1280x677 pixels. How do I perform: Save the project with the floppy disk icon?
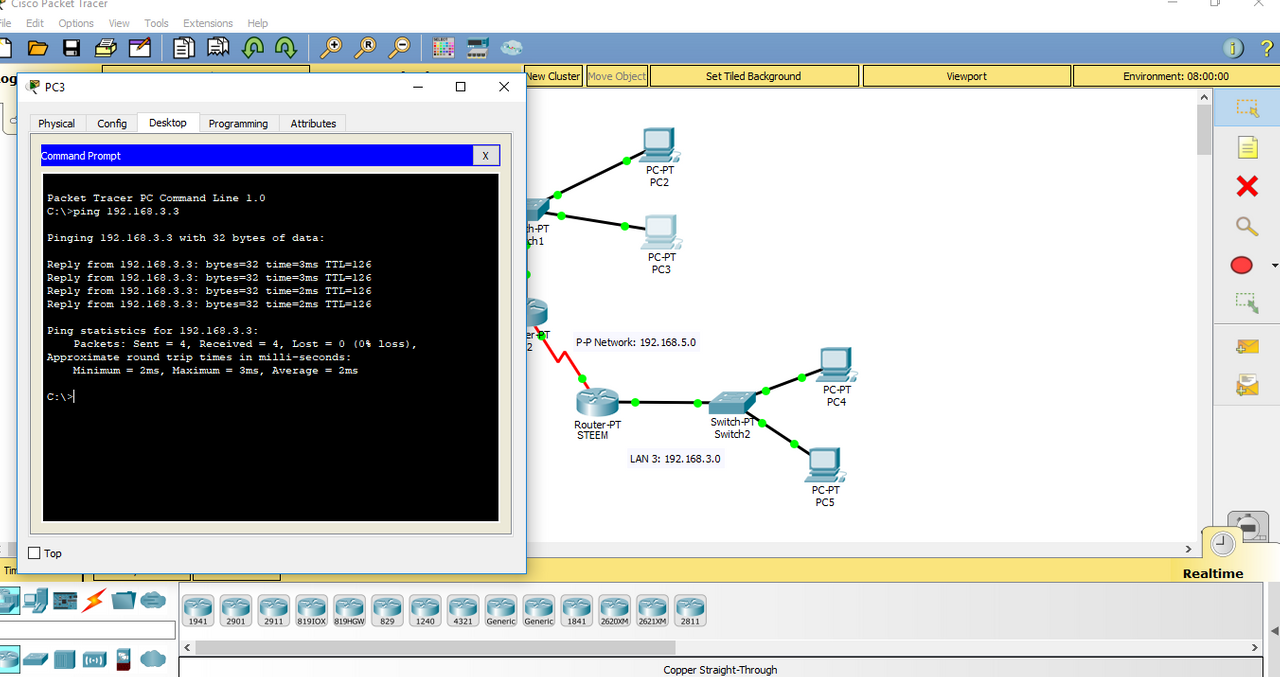pos(71,47)
